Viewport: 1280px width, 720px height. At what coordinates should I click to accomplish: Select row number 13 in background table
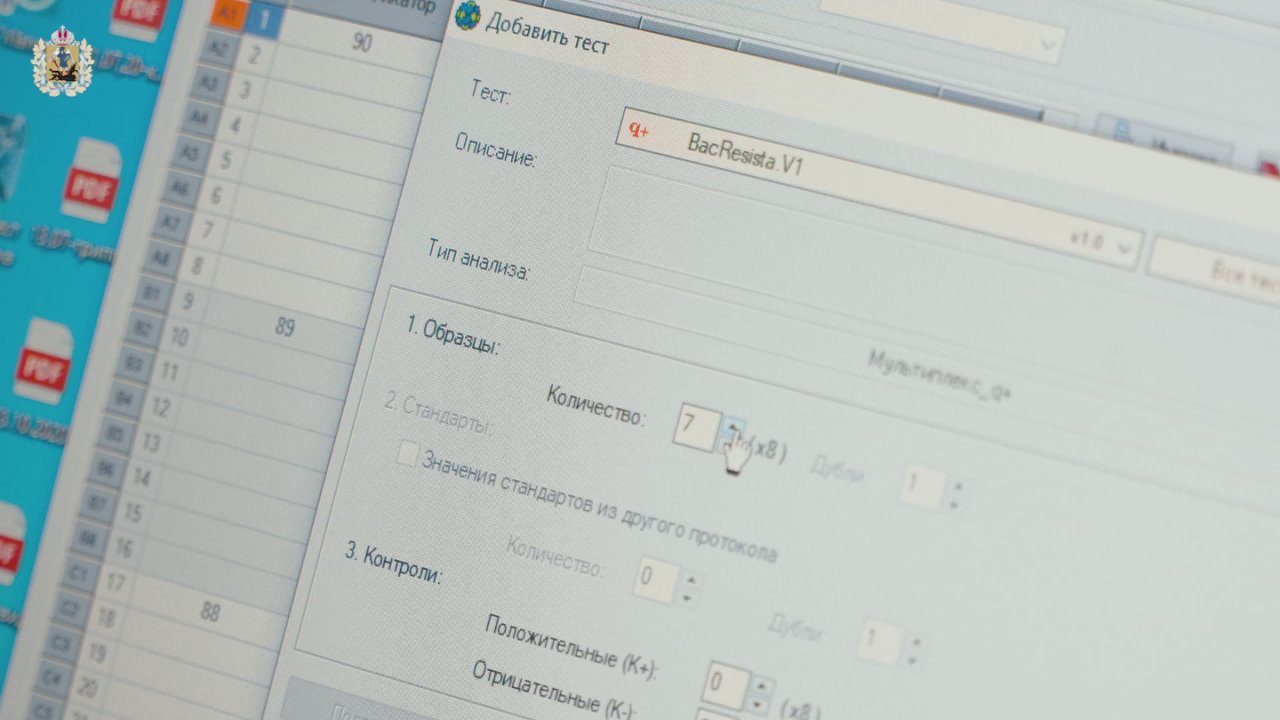[x=151, y=442]
